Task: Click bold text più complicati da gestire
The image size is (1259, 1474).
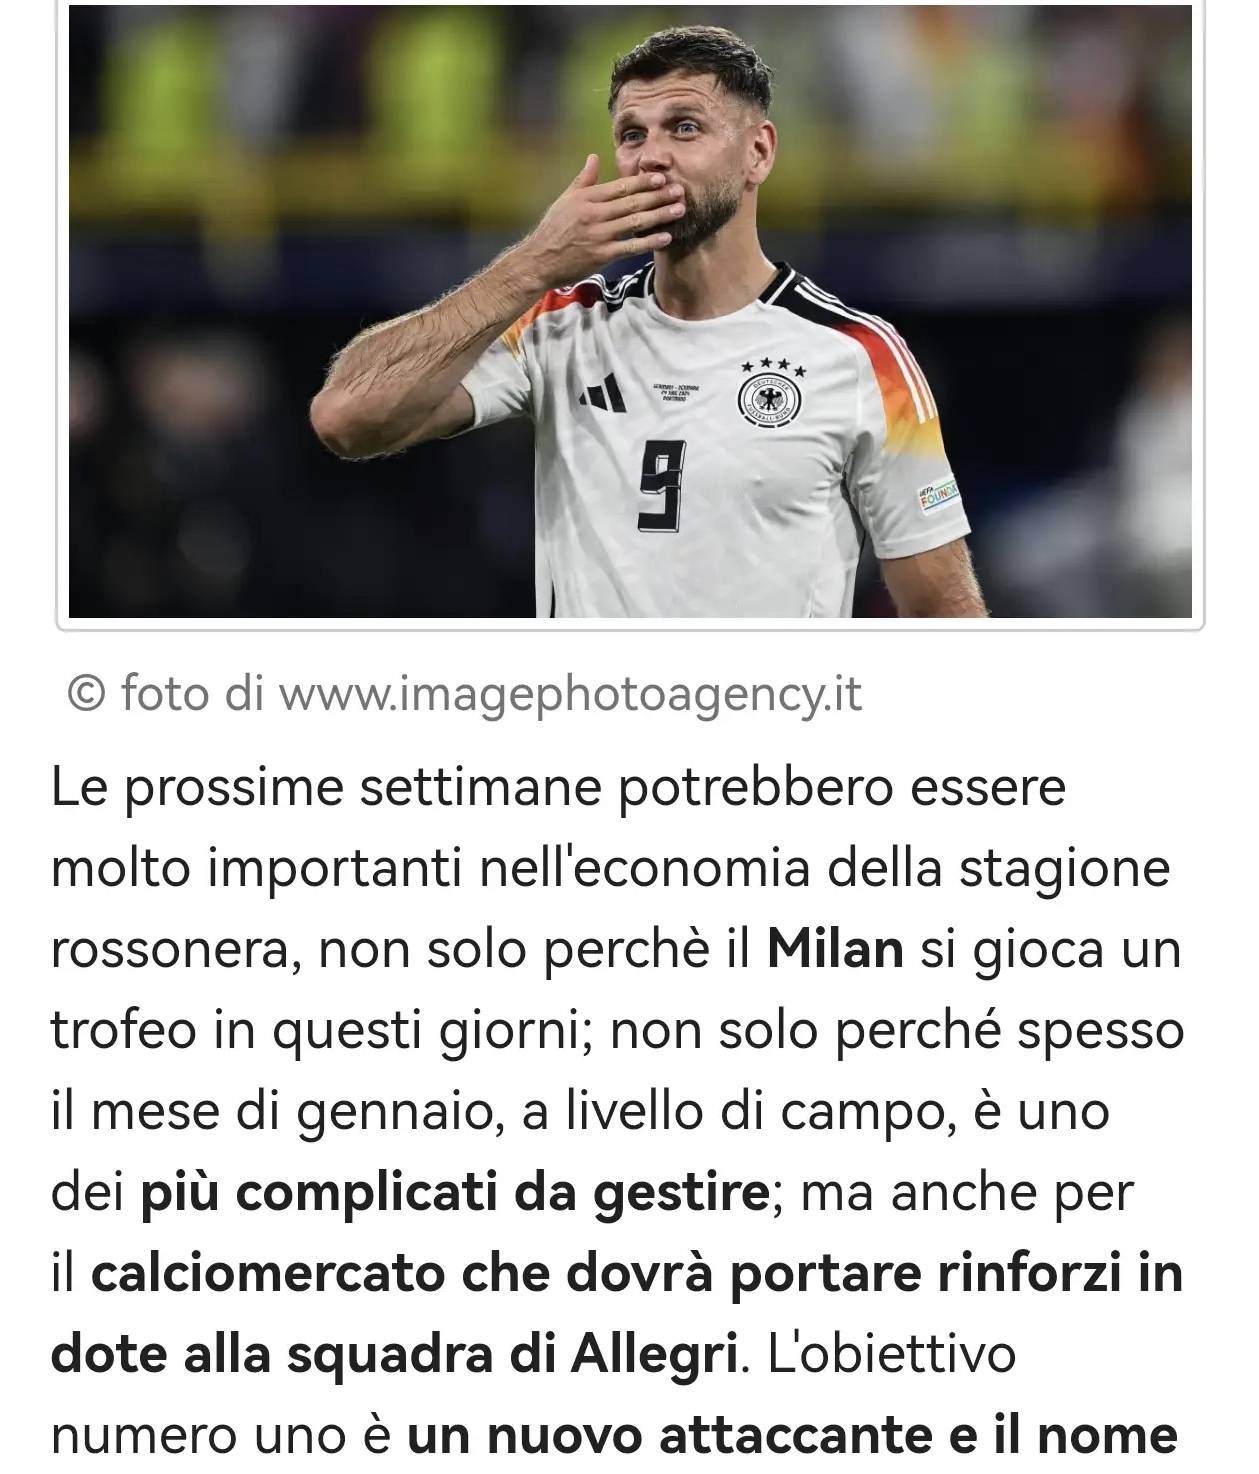Action: (453, 1193)
